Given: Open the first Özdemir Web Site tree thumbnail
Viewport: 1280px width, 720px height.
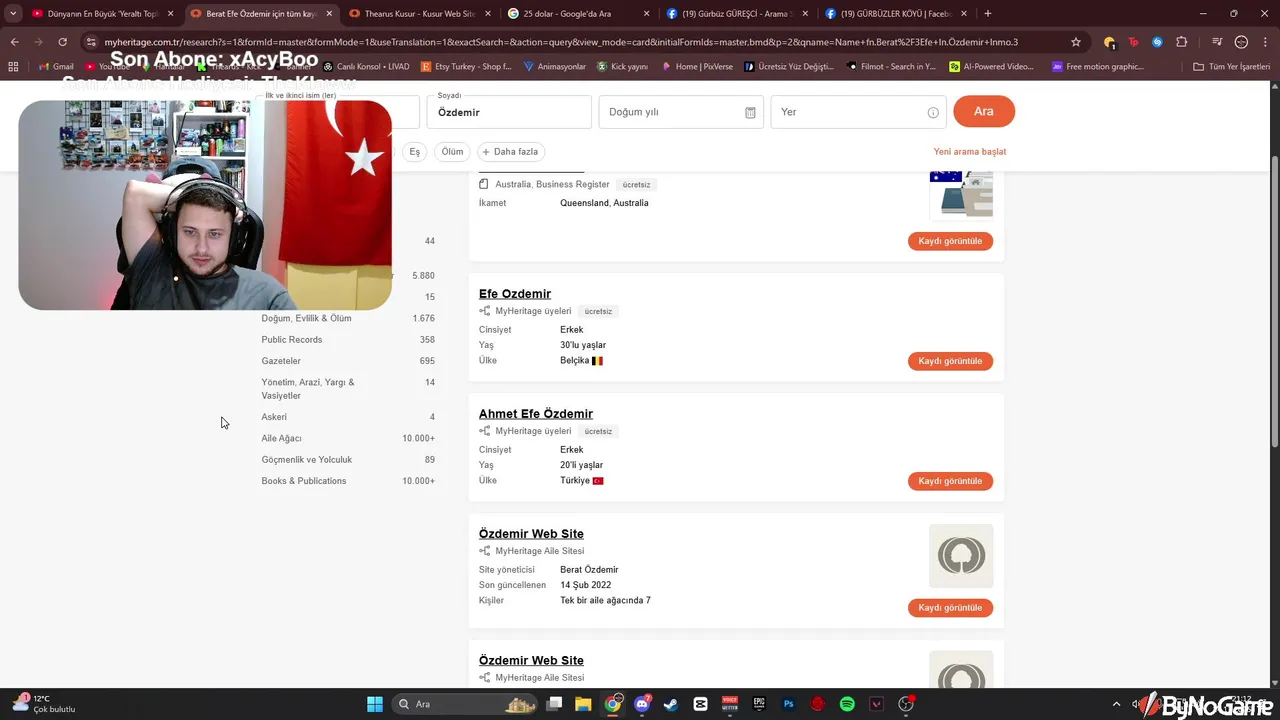Looking at the screenshot, I should click(961, 555).
